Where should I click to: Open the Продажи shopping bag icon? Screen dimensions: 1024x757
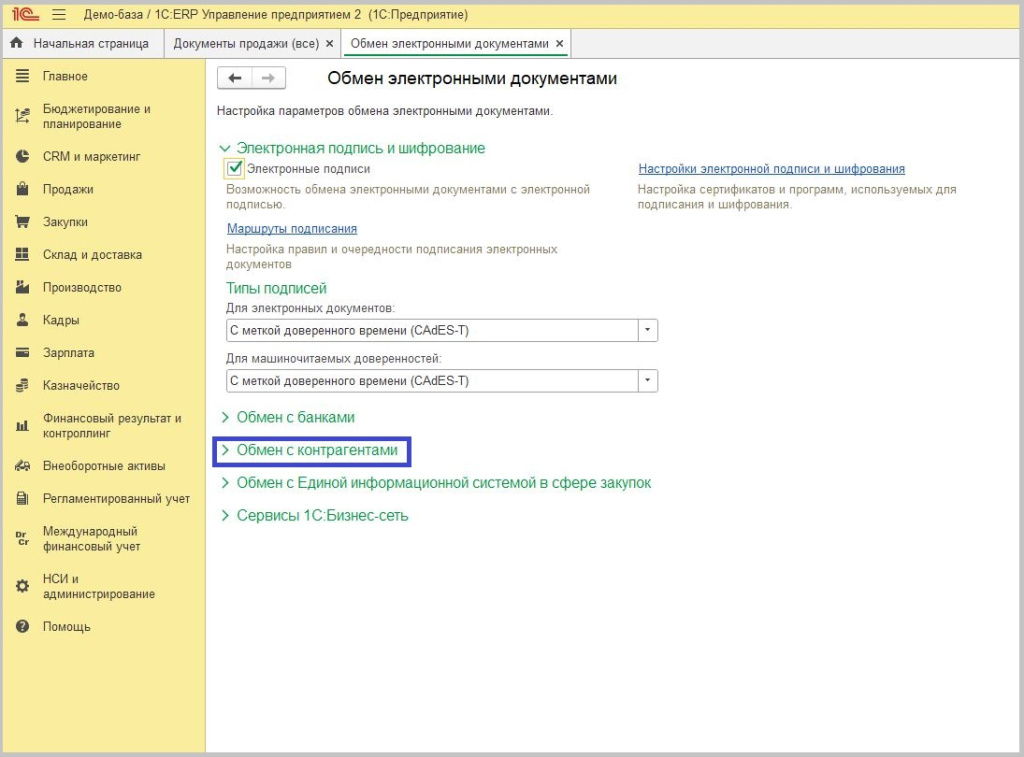[22, 190]
